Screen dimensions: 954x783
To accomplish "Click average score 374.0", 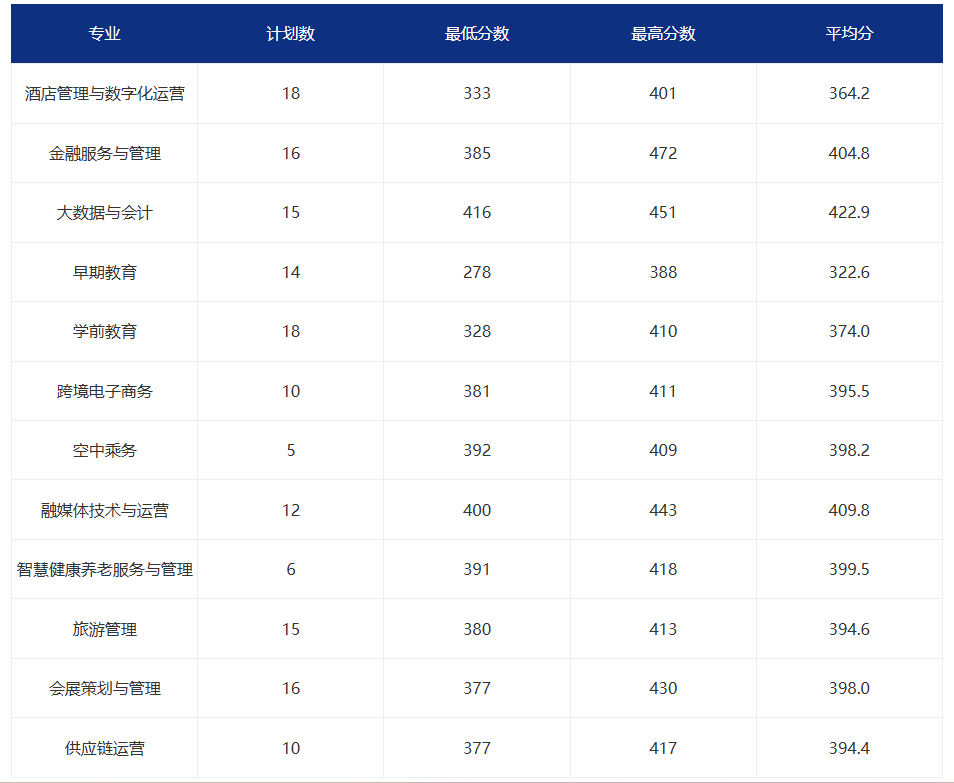I will tap(849, 331).
